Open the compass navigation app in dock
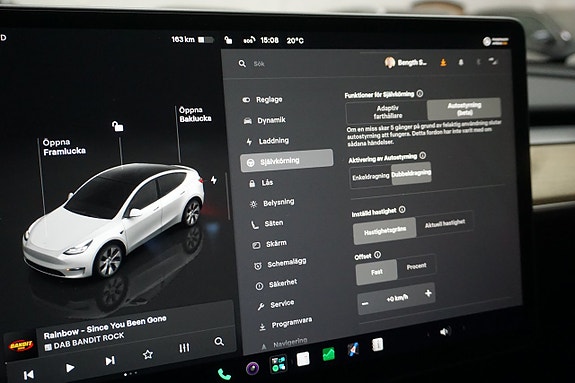The width and height of the screenshot is (575, 383). (x=353, y=350)
